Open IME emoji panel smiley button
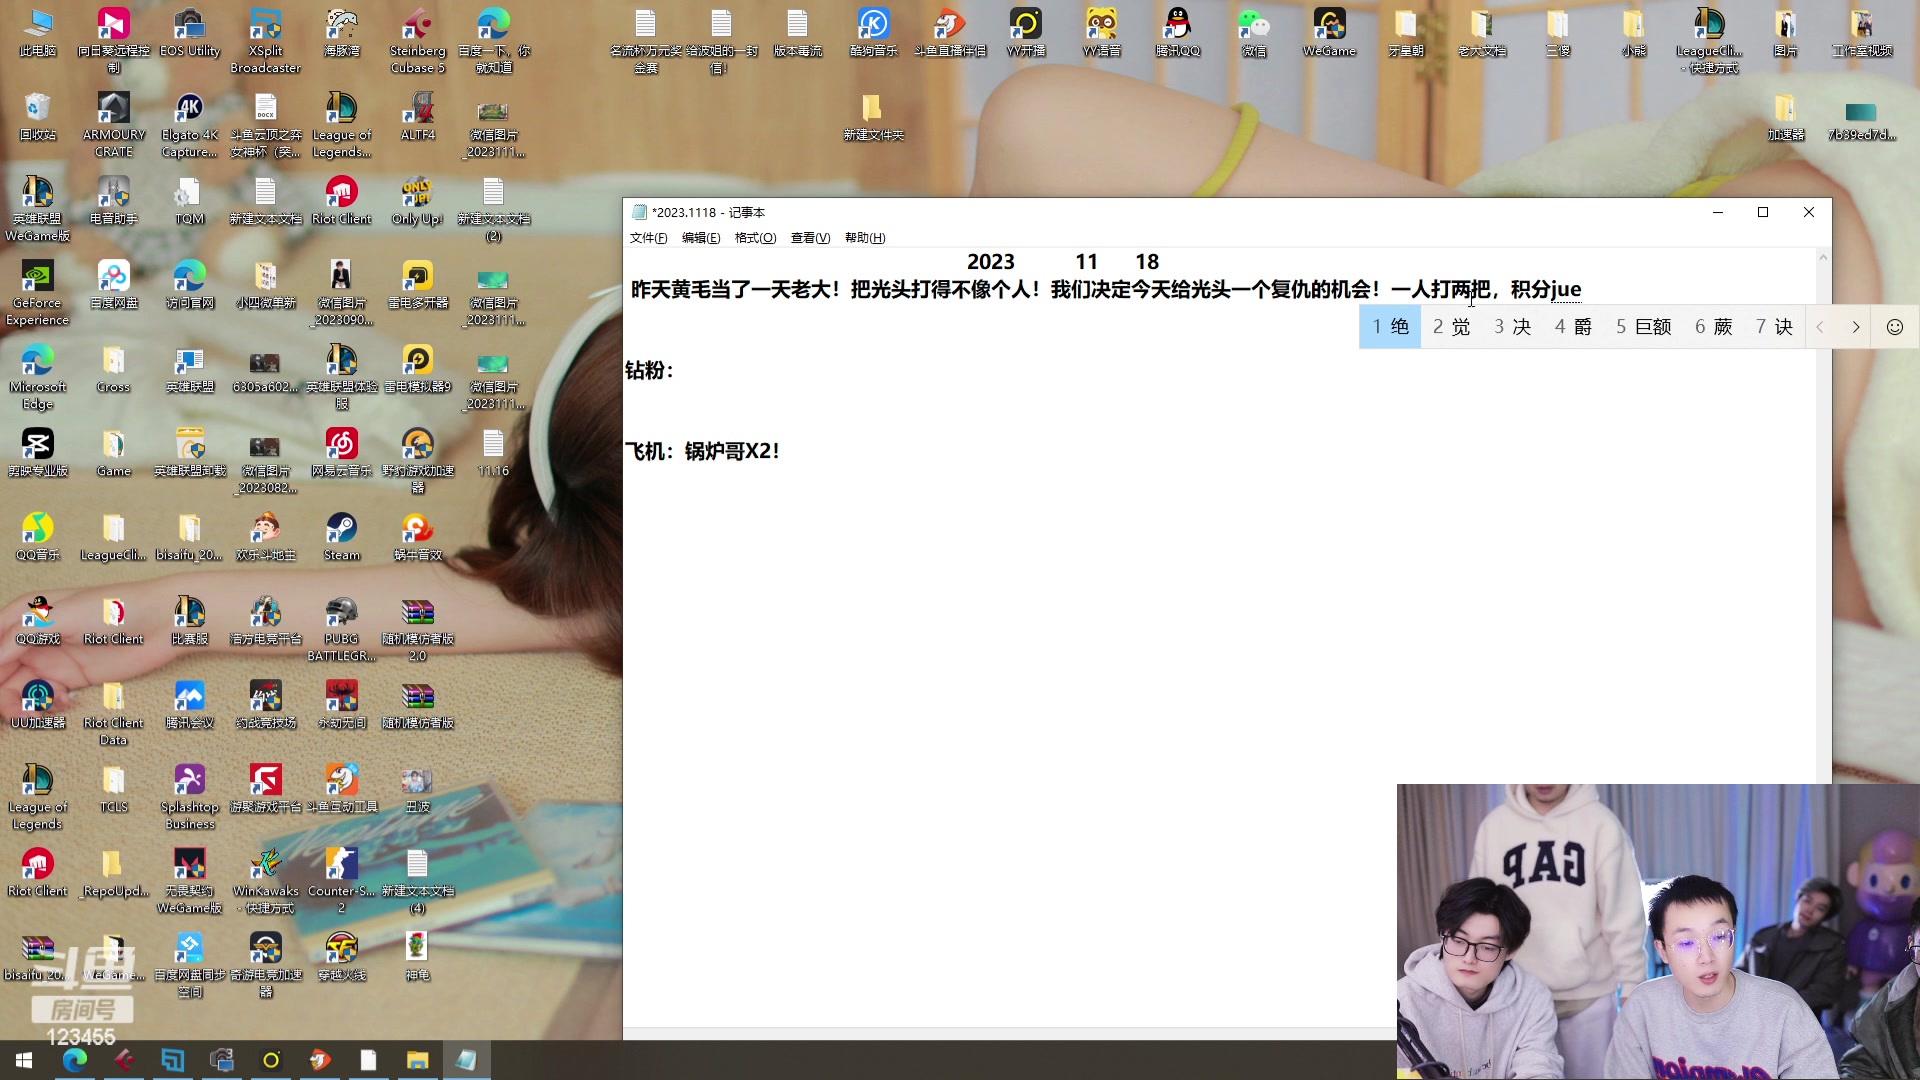The height and width of the screenshot is (1080, 1920). click(x=1894, y=327)
